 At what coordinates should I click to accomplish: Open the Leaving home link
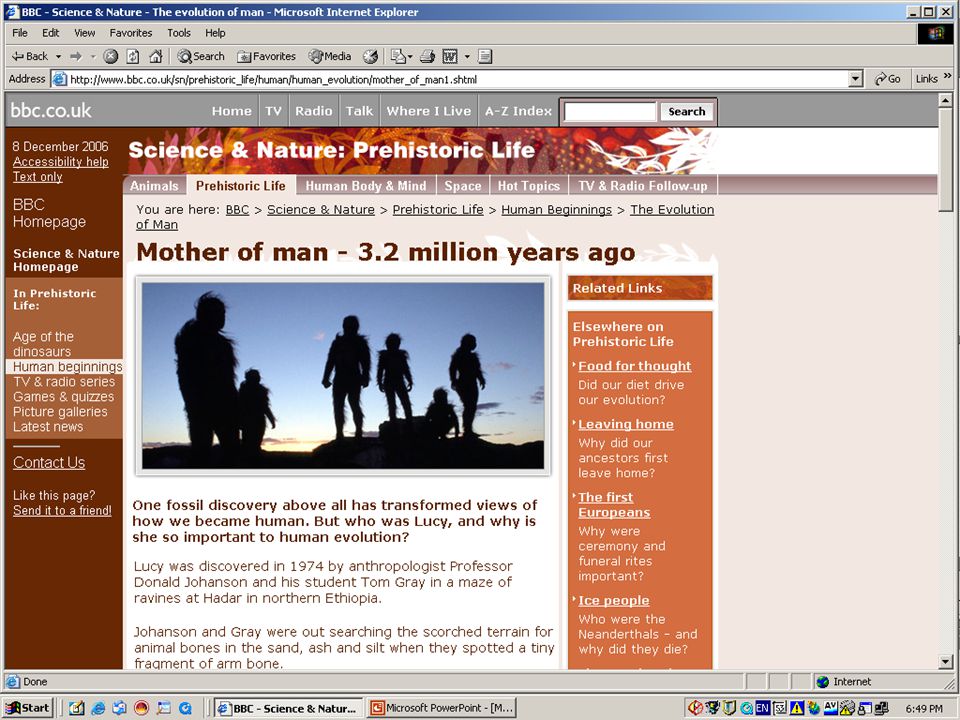point(626,424)
